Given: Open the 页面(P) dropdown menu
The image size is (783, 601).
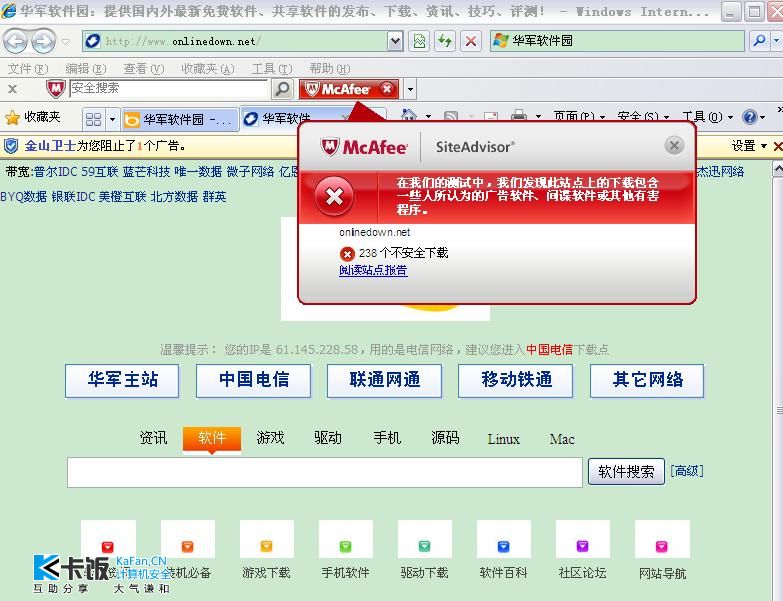Looking at the screenshot, I should [579, 117].
